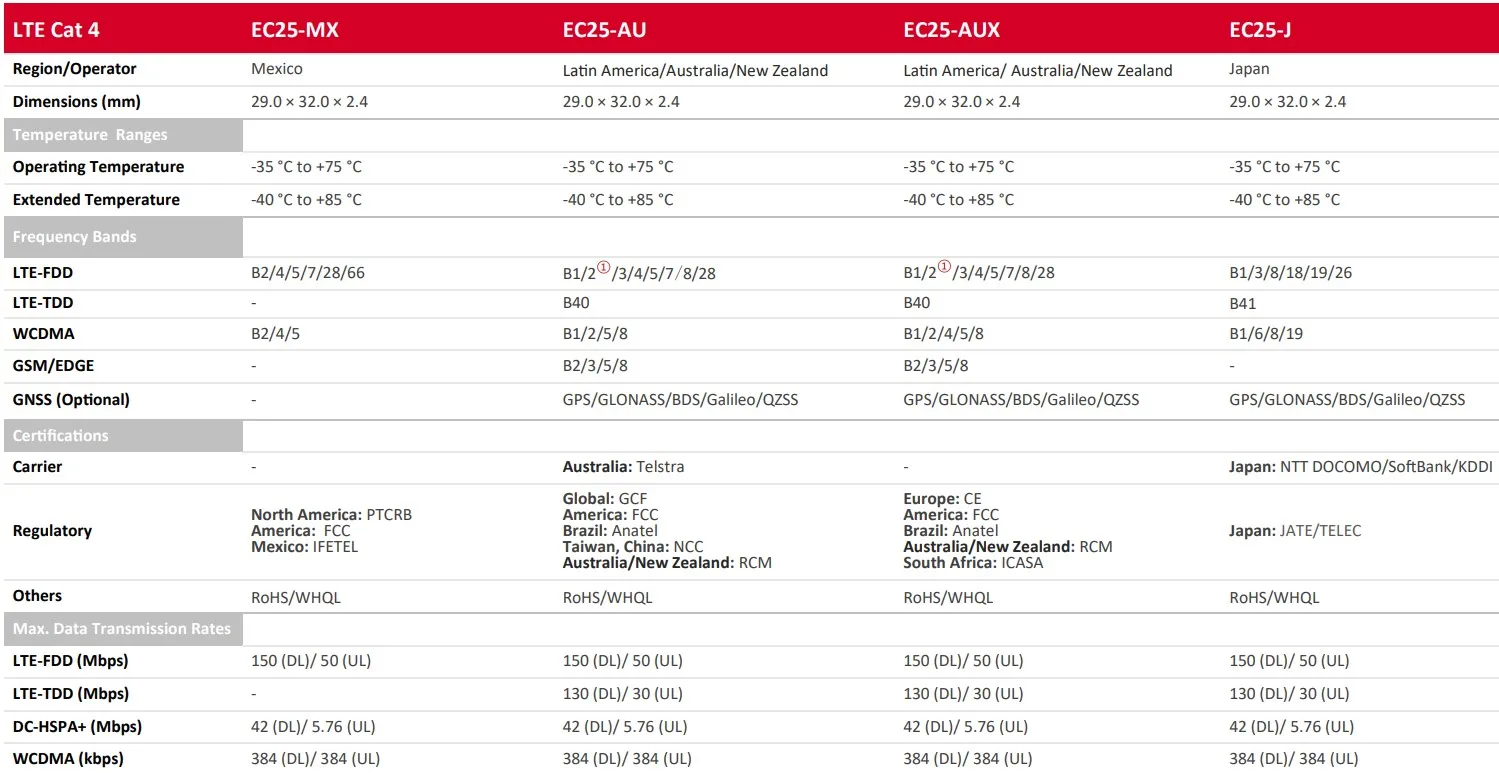Click the Australia: Telstra carrier cell
1499x773 pixels.
[623, 467]
